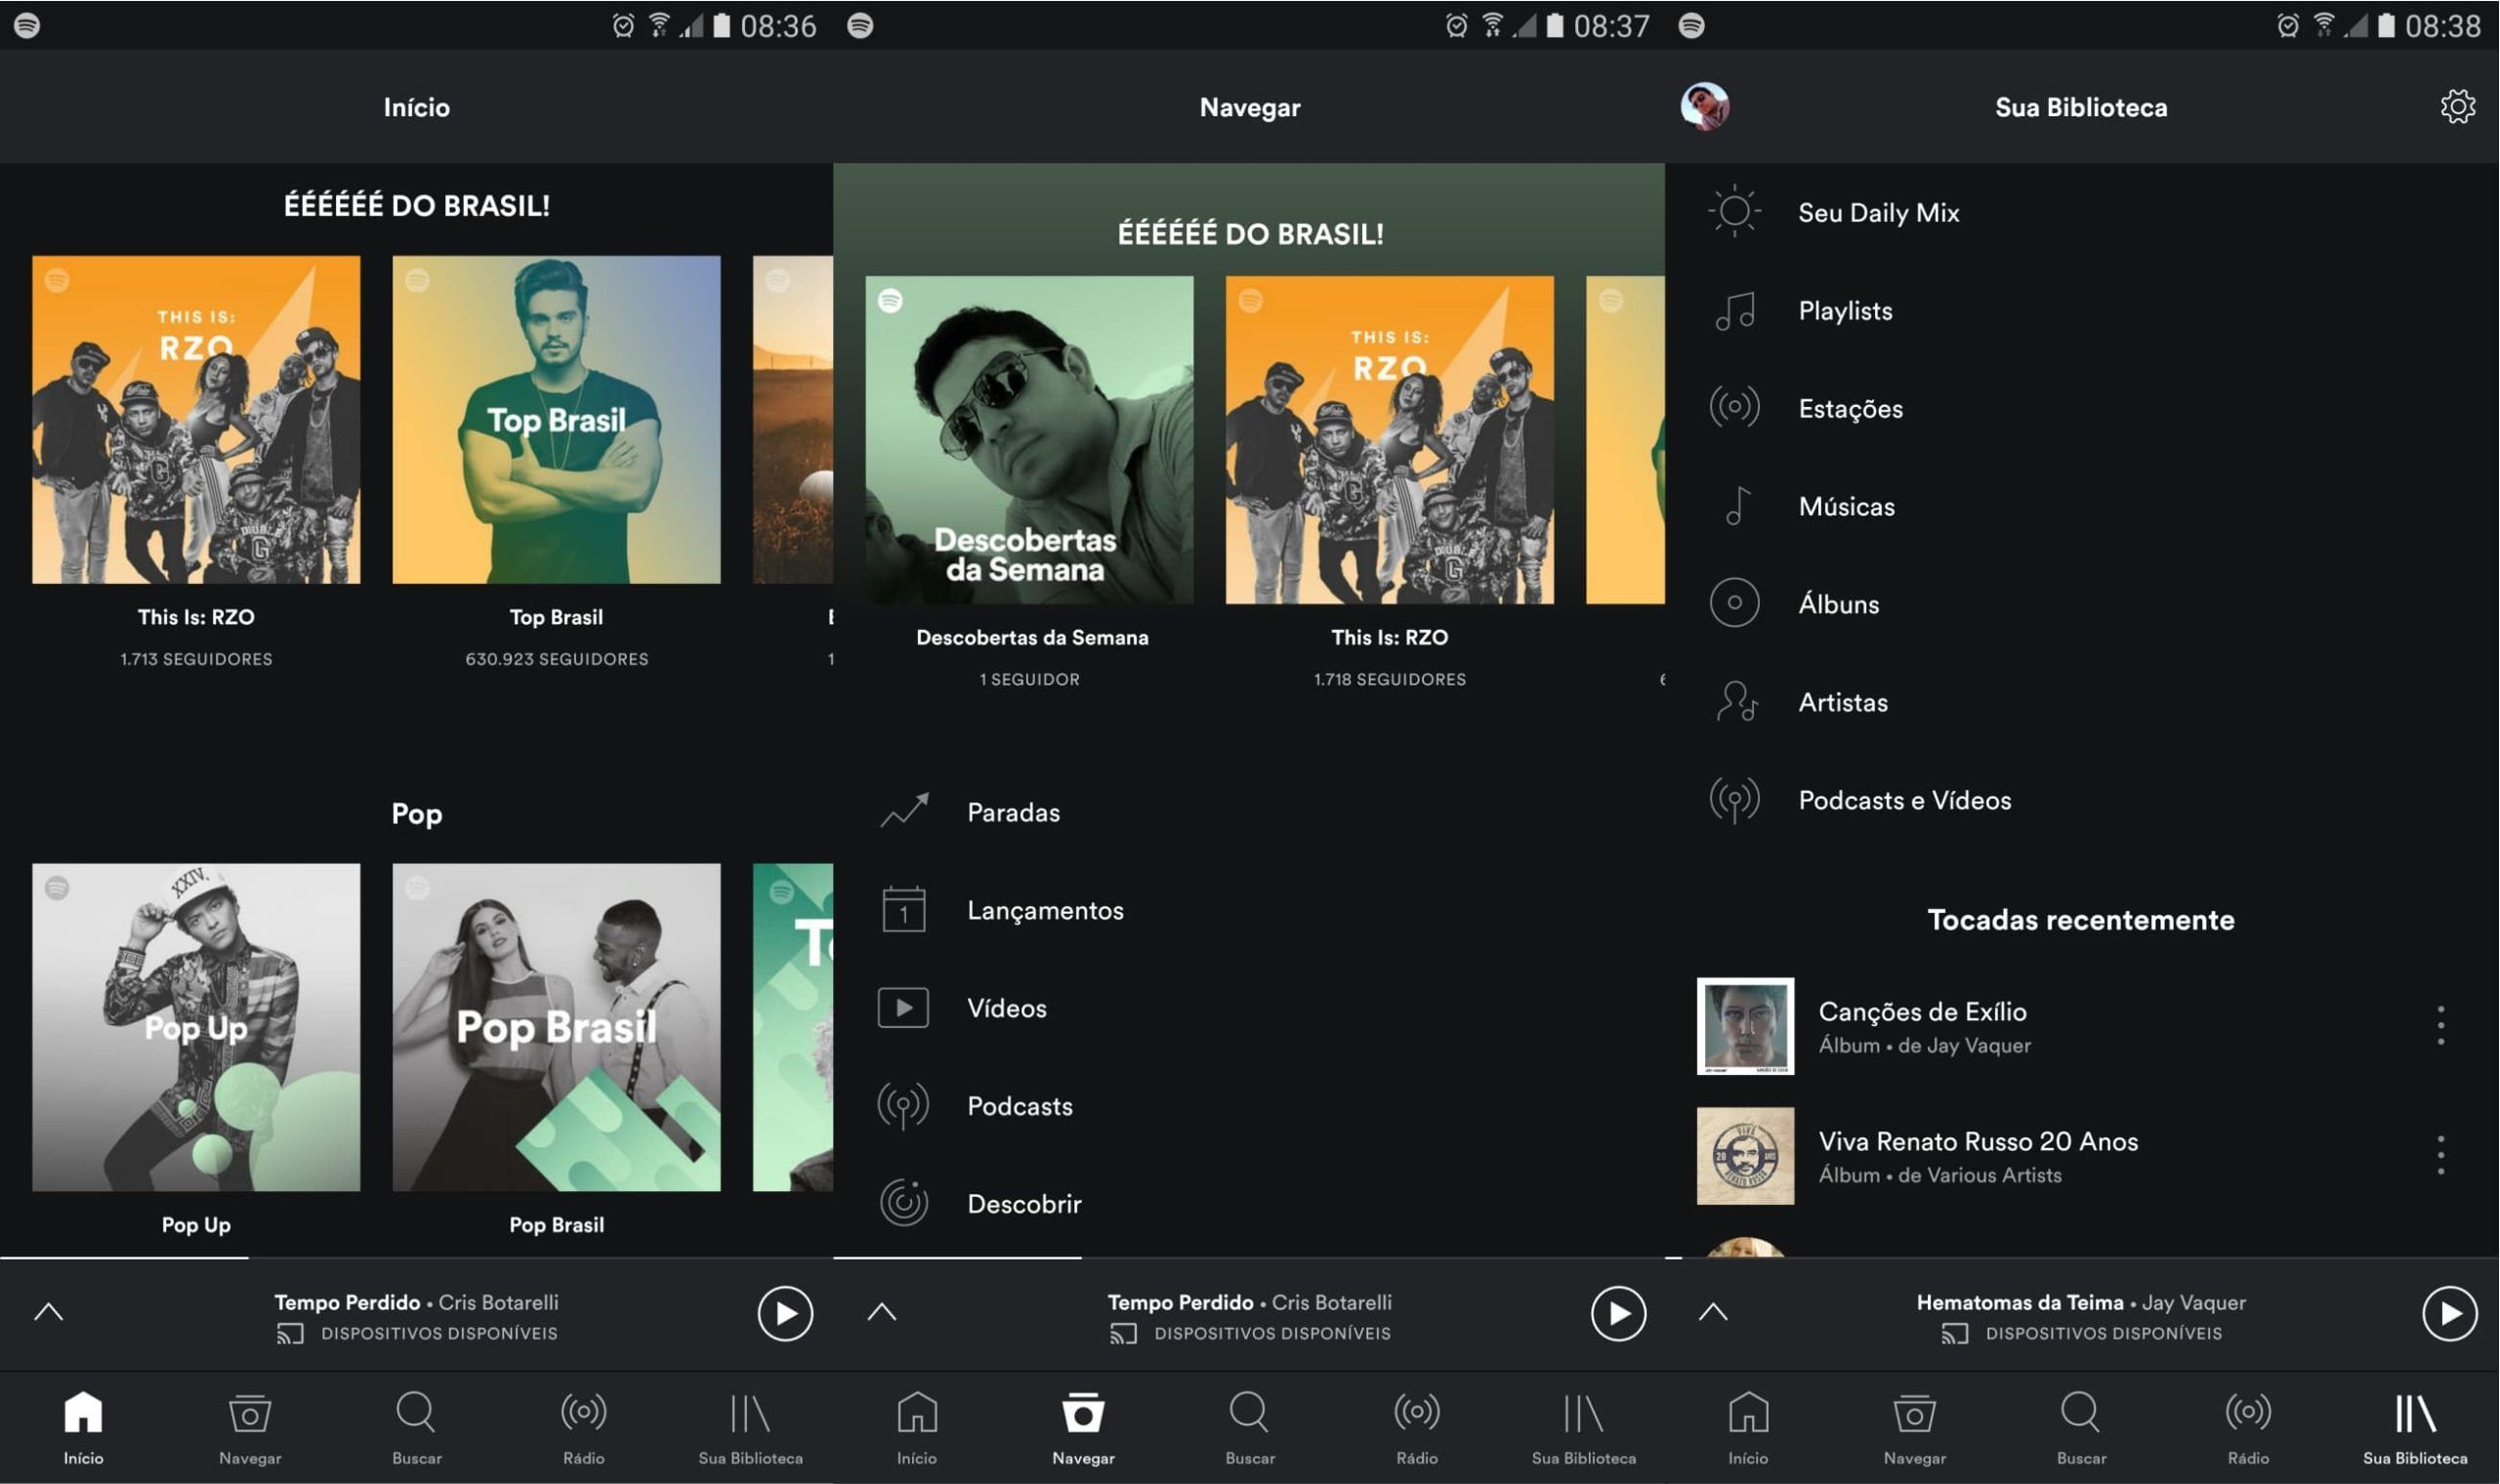Select the Rádio icon in the bottom bar
The width and height of the screenshot is (2500, 1484).
pyautogui.click(x=583, y=1413)
